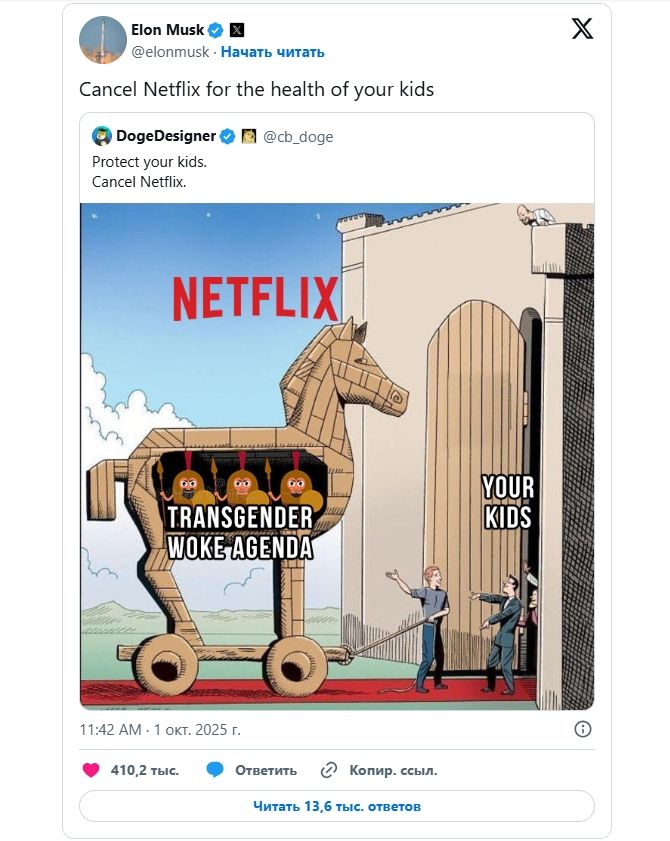The width and height of the screenshot is (670, 841).
Task: Click the doge emoji badge near @cb_doge
Action: click(x=249, y=136)
